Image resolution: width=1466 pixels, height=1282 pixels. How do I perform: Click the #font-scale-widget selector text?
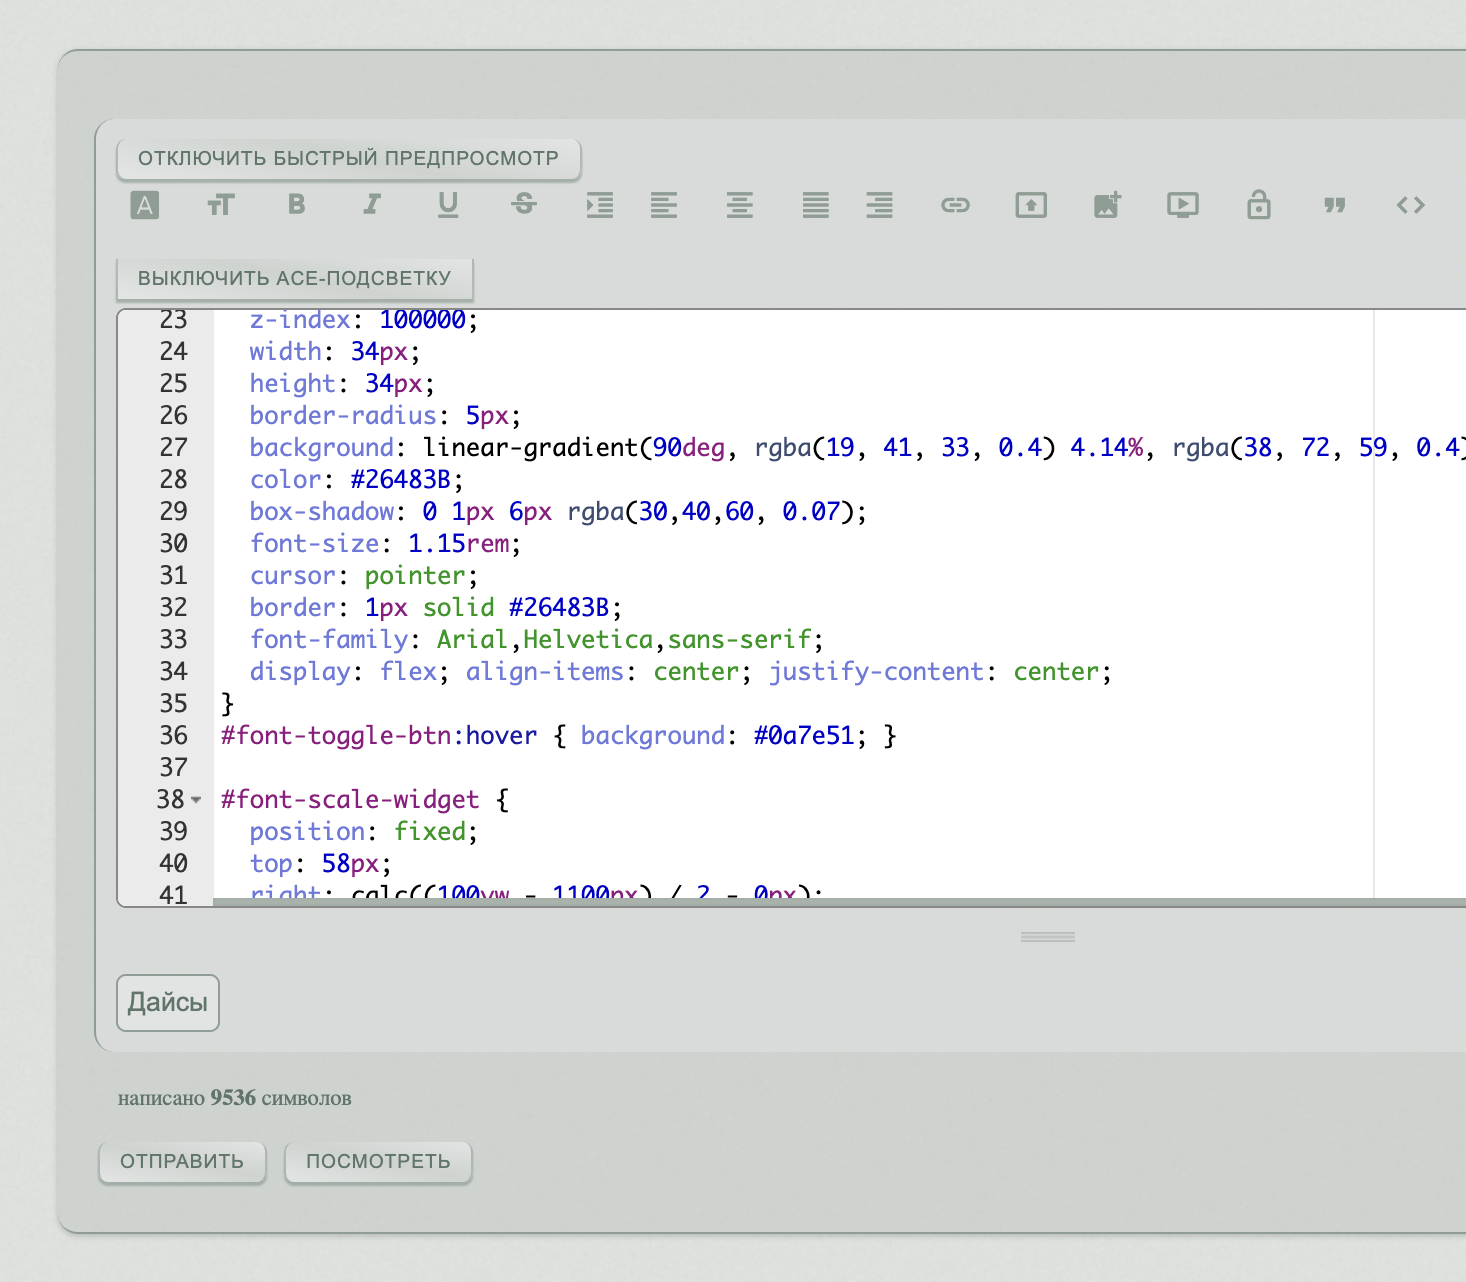pos(350,799)
